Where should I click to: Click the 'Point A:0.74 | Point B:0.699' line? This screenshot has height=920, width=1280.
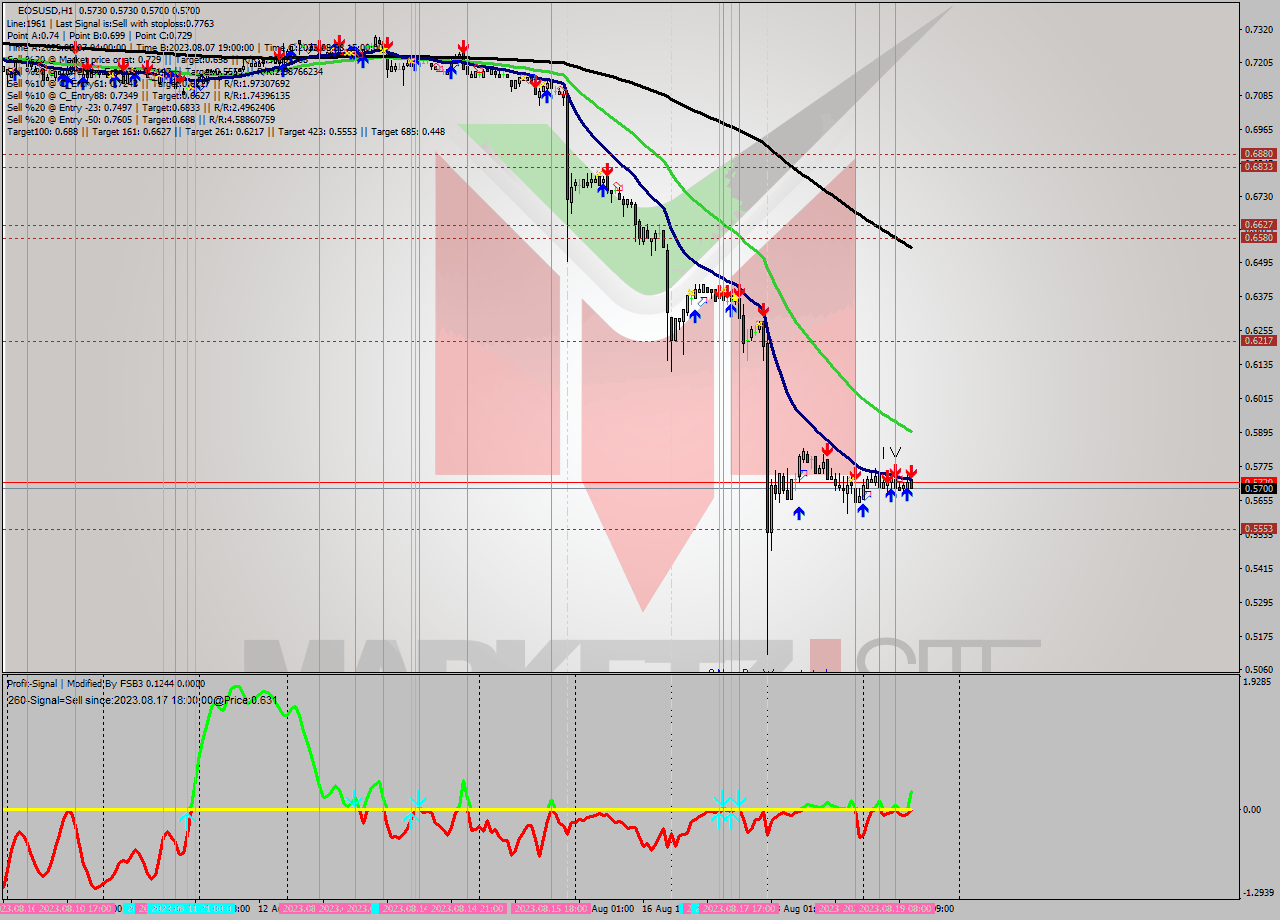click(x=66, y=35)
